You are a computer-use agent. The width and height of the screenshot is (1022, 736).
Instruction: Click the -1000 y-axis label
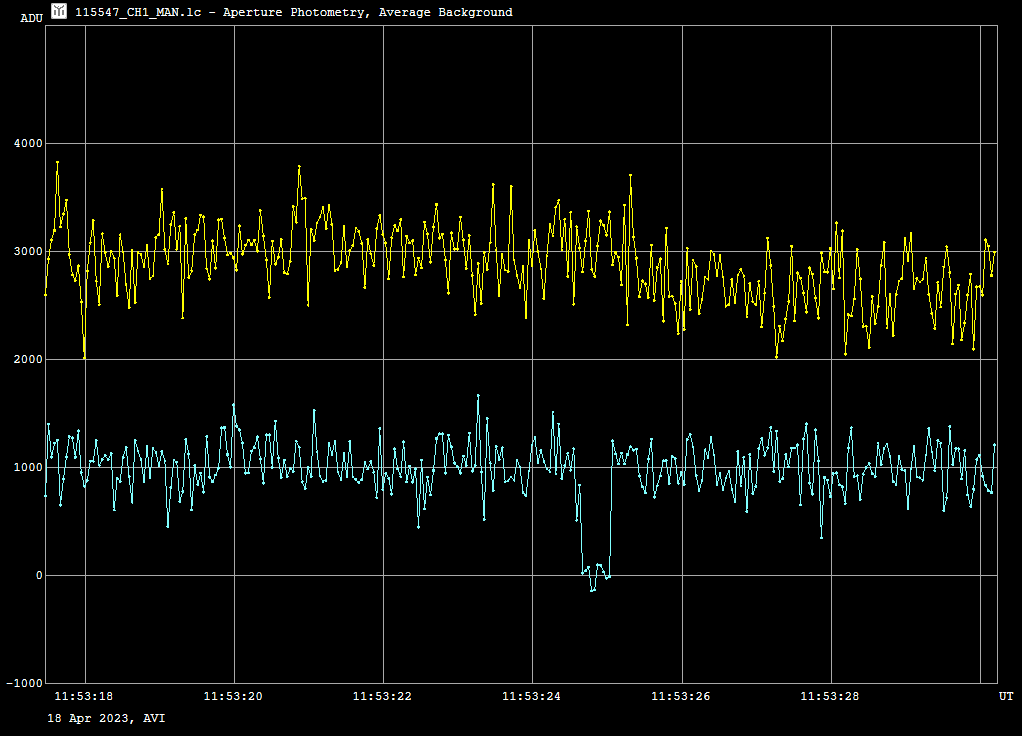tap(25, 683)
